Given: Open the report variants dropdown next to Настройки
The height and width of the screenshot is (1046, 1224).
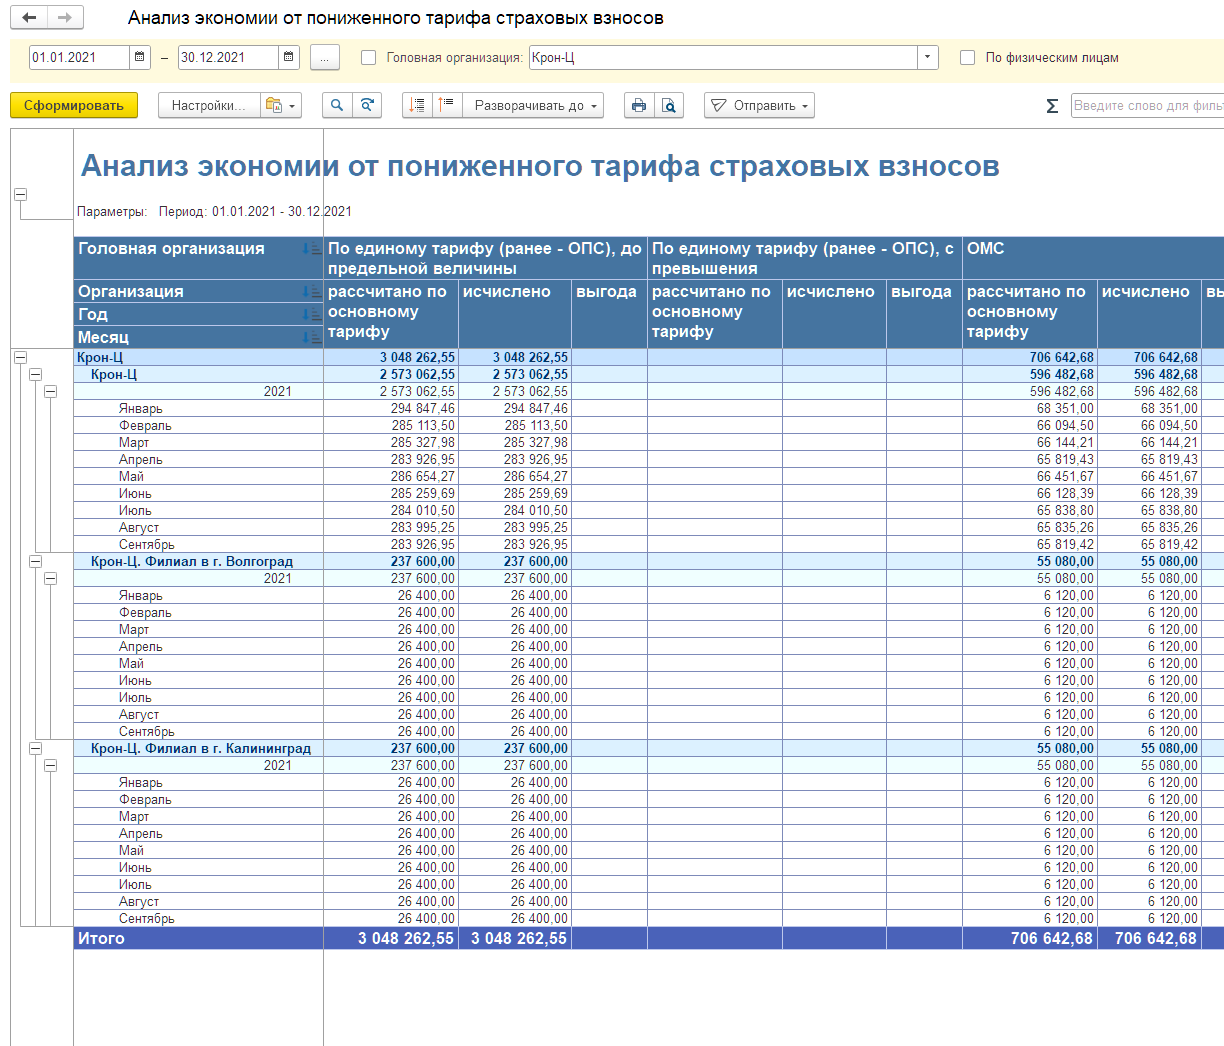Looking at the screenshot, I should tap(281, 105).
